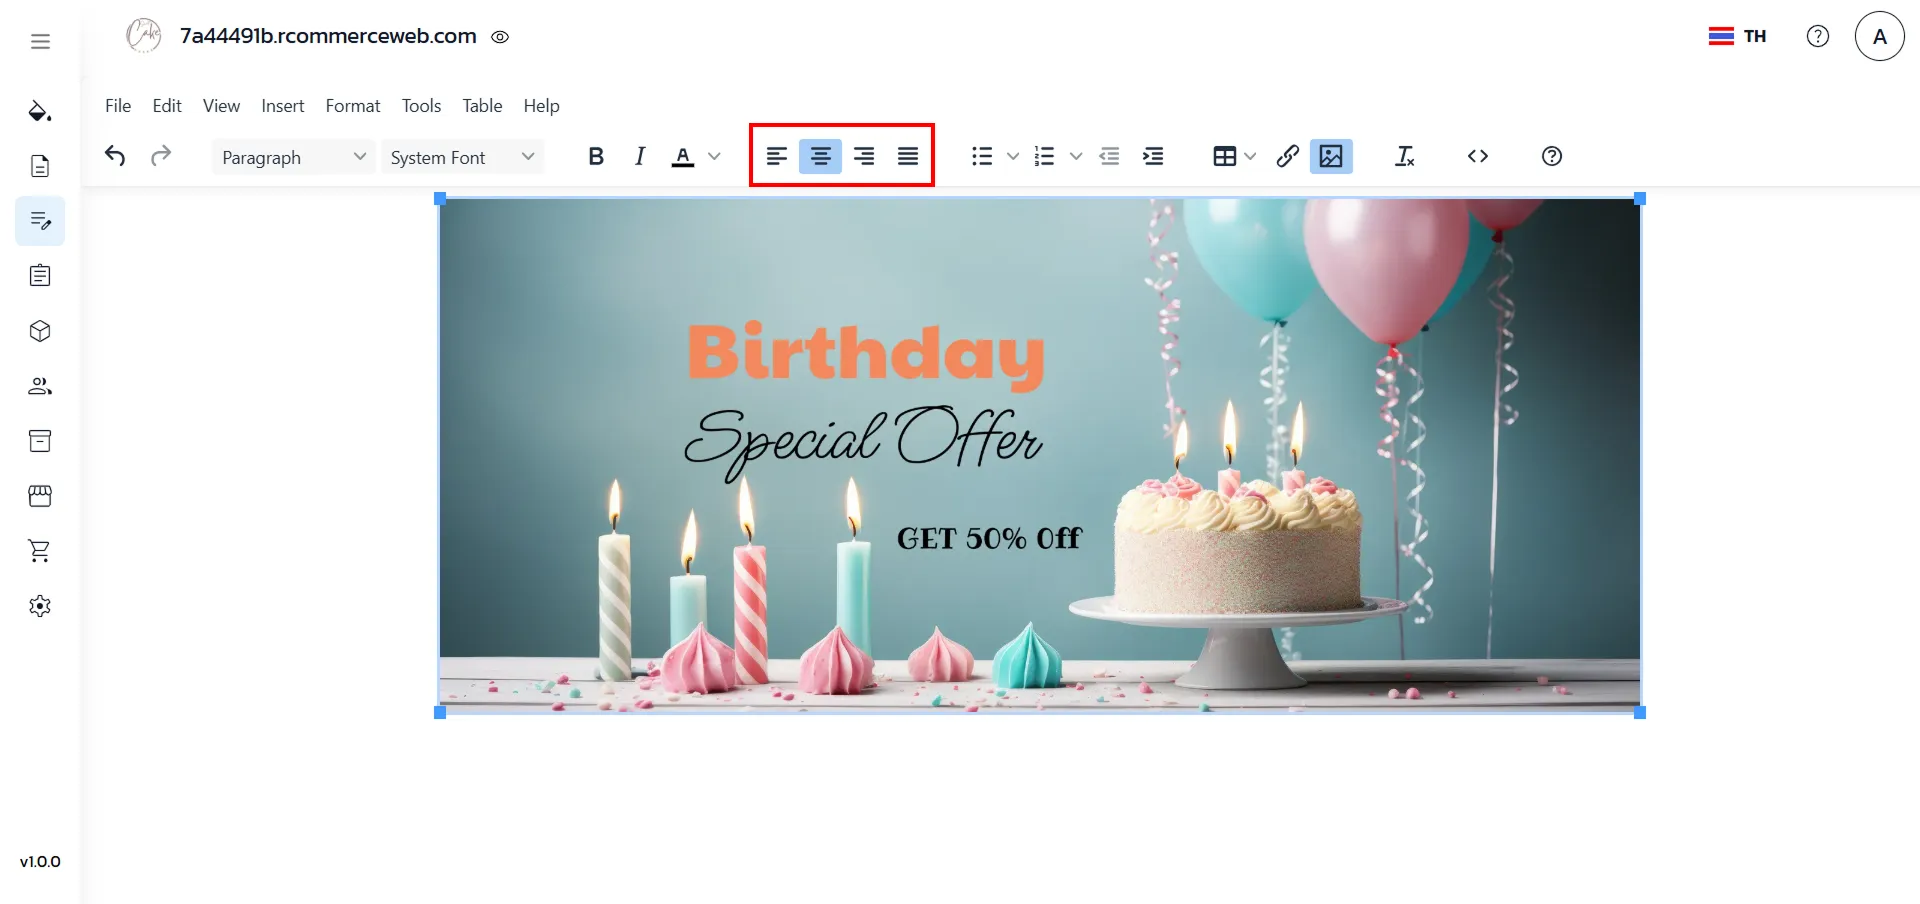This screenshot has height=904, width=1920.
Task: Insert or edit a link
Action: (1288, 156)
